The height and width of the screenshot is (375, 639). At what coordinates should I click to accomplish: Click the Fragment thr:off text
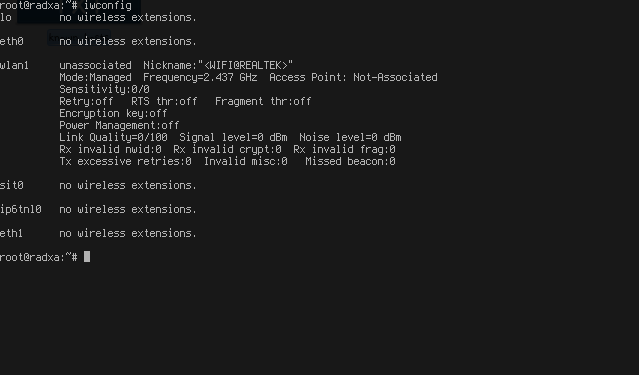[x=263, y=101]
